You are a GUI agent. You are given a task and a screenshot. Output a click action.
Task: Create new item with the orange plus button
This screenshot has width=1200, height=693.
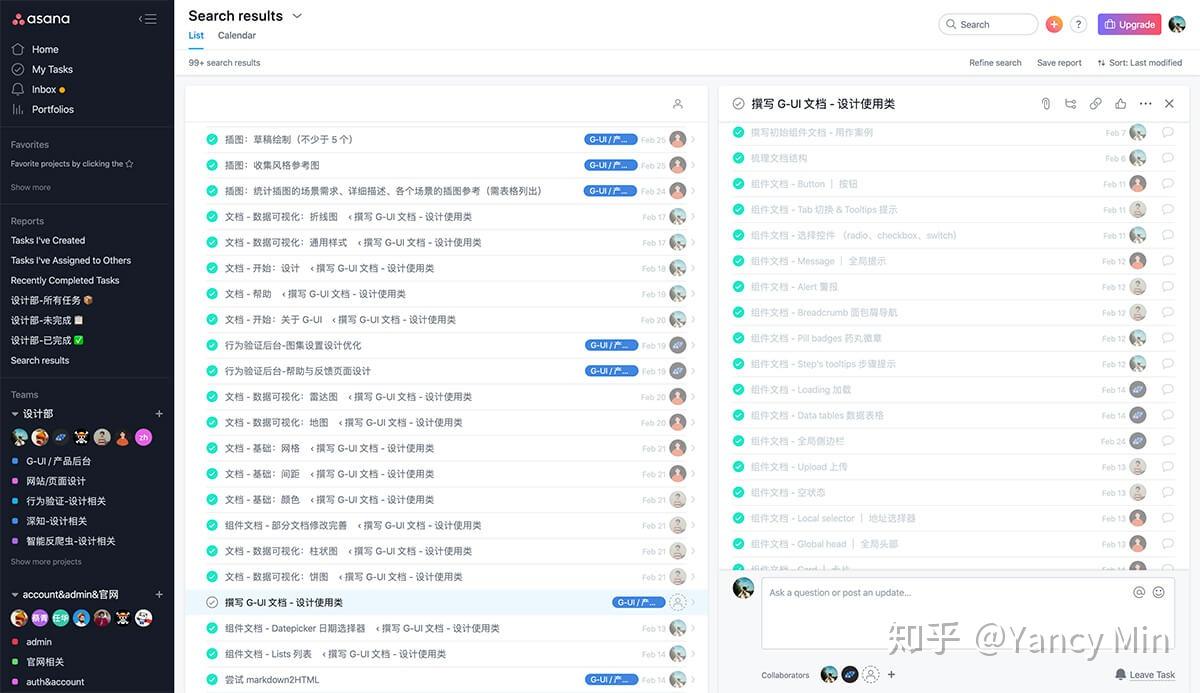pyautogui.click(x=1056, y=23)
